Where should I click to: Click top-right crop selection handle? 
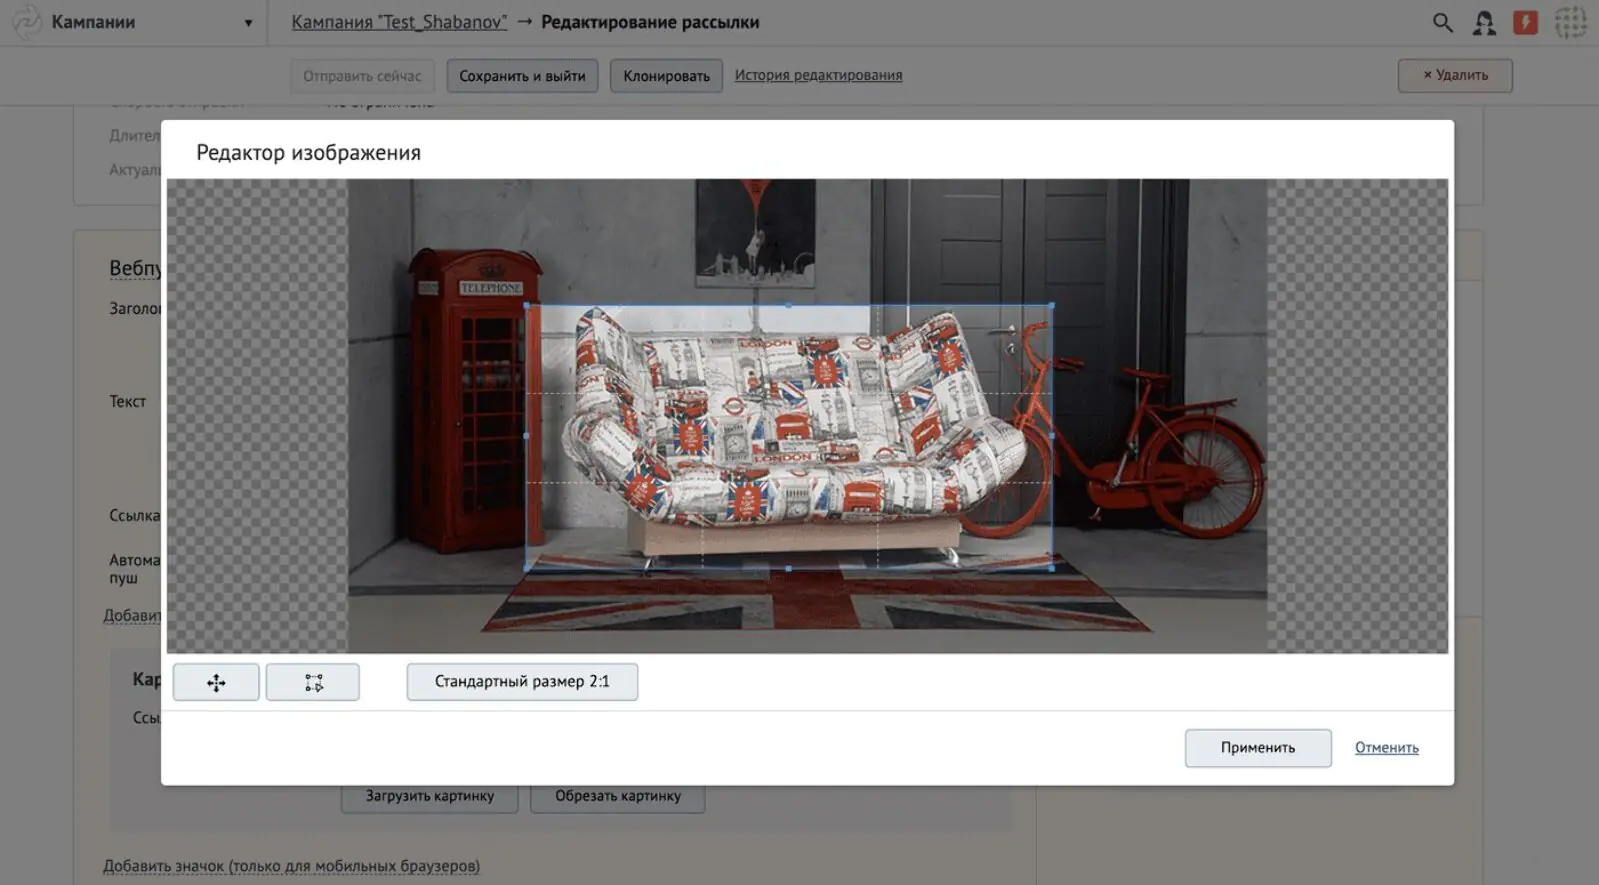tap(1051, 306)
